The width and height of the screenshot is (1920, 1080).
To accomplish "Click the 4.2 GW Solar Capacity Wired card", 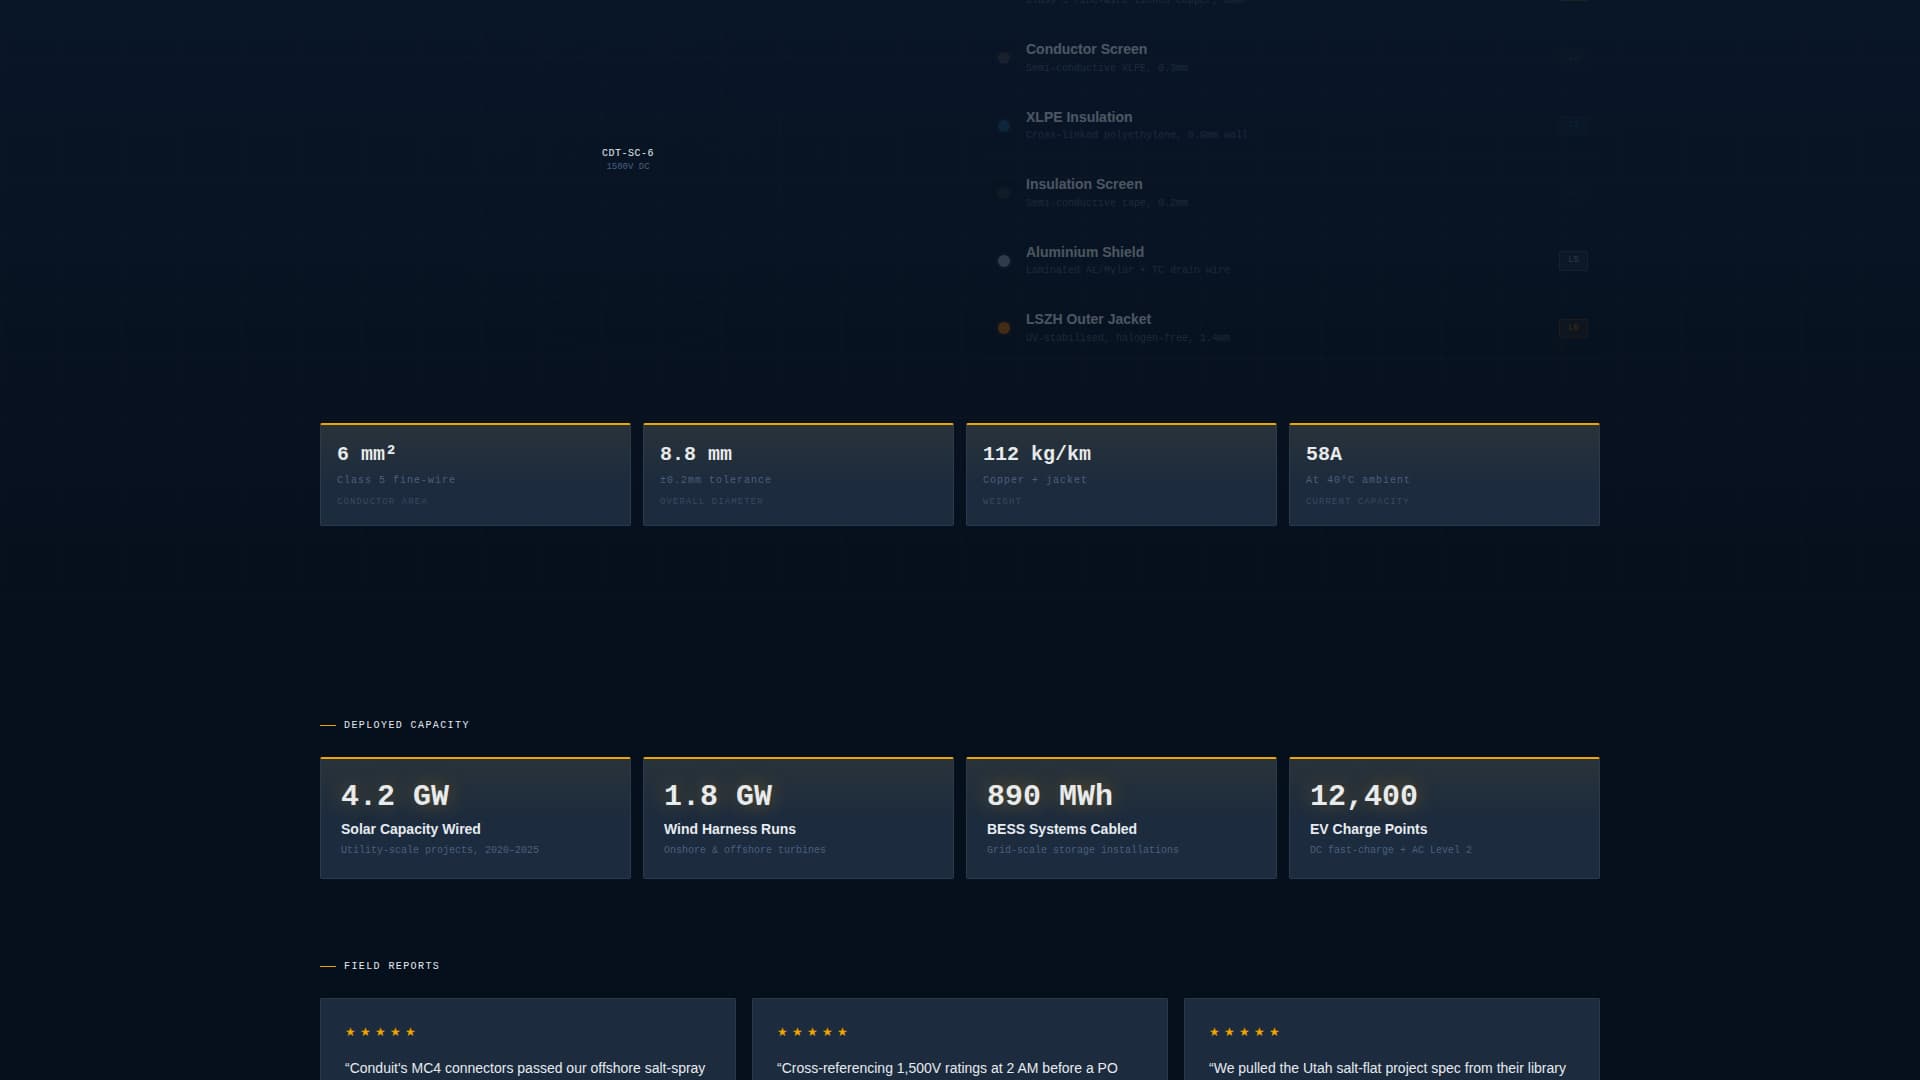I will 475,817.
